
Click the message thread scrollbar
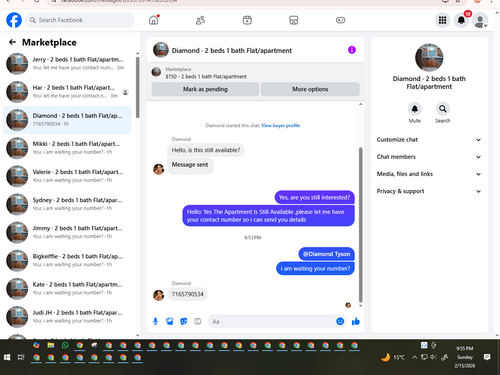[x=360, y=225]
